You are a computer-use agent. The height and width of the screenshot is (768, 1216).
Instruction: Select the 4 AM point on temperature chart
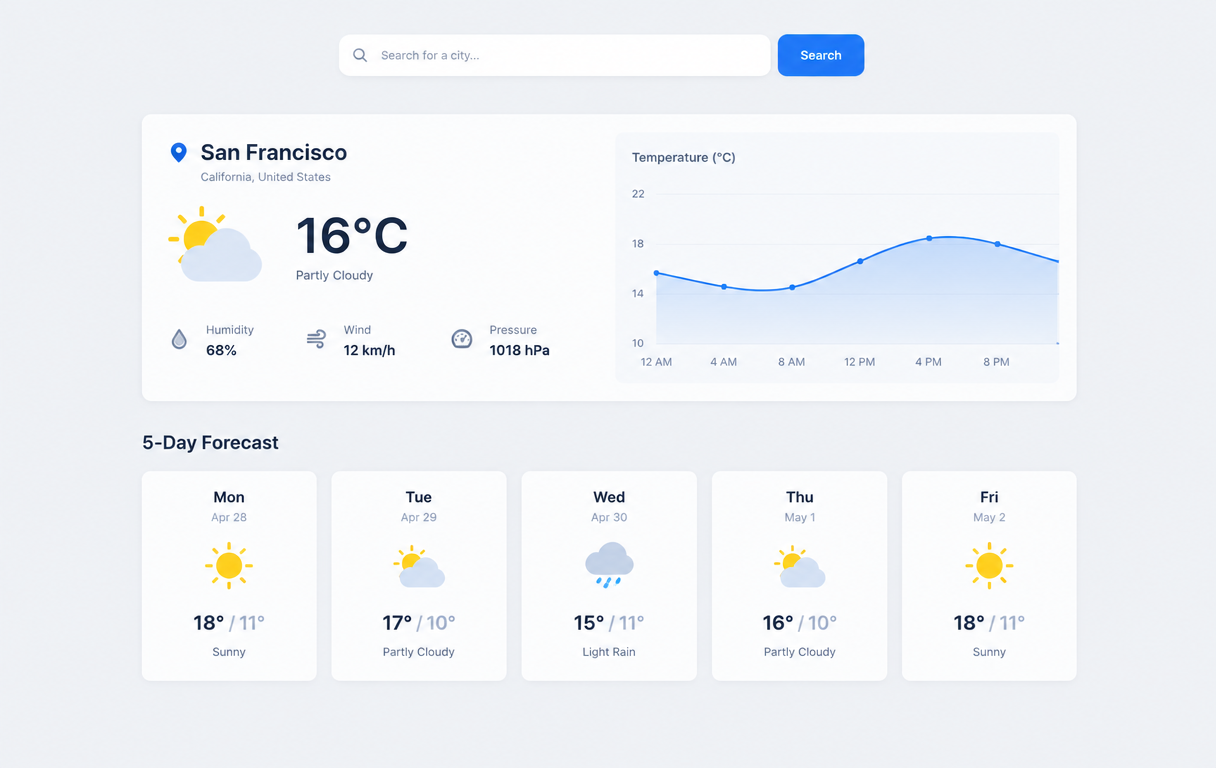point(724,287)
